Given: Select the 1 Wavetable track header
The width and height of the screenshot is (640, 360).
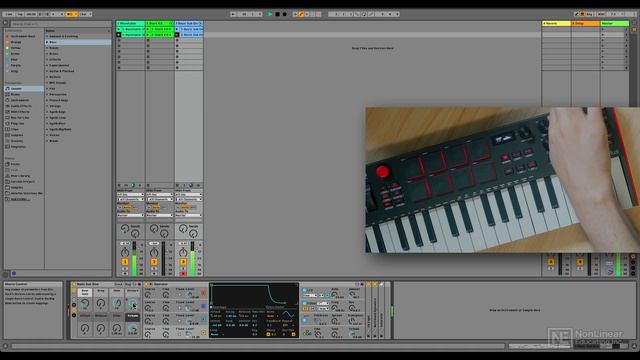Looking at the screenshot, I should coord(131,24).
